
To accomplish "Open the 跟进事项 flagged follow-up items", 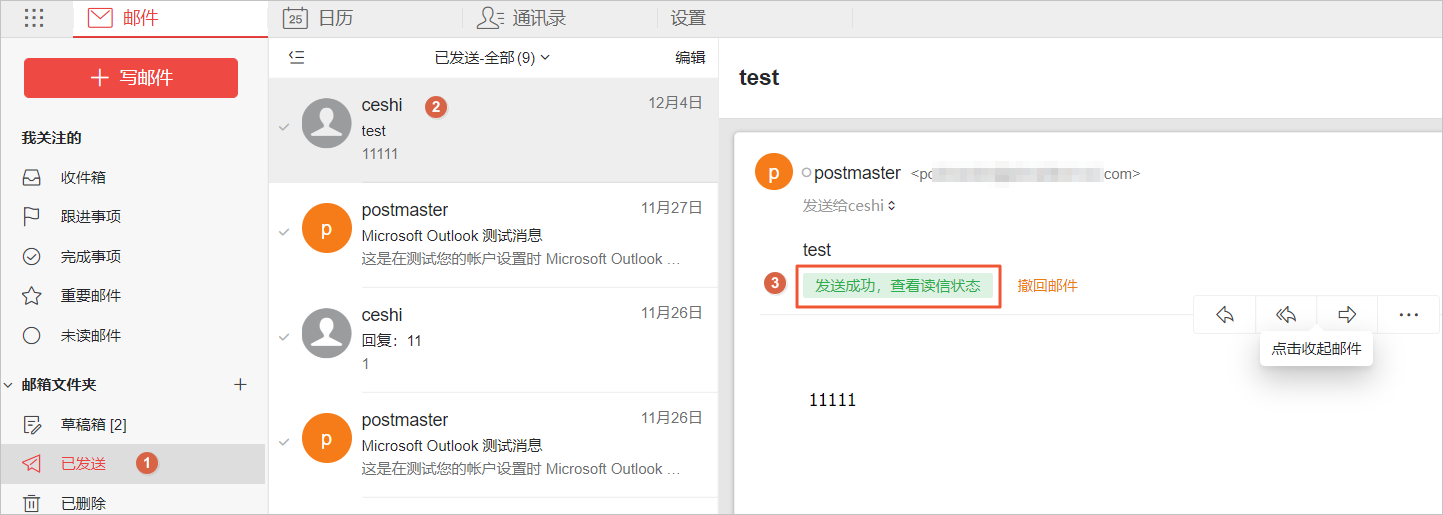I will [90, 217].
